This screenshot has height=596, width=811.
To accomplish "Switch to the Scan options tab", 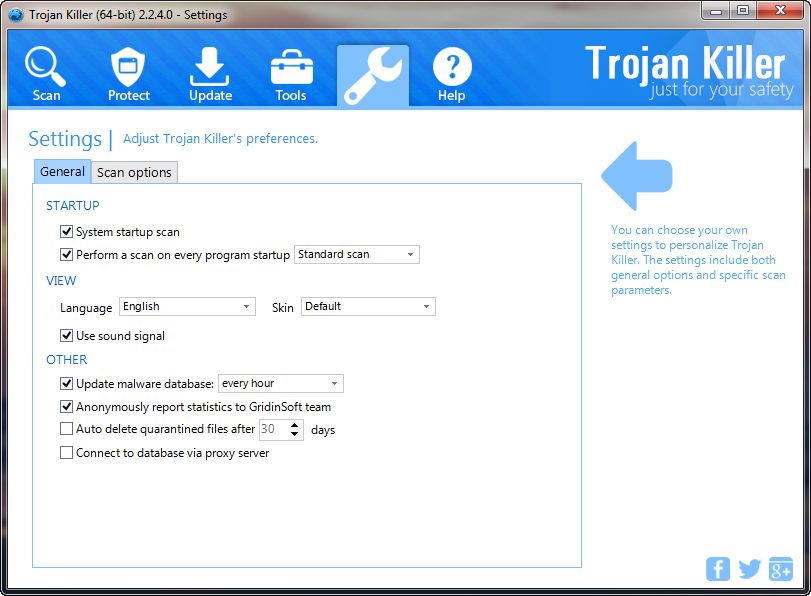I will click(134, 172).
